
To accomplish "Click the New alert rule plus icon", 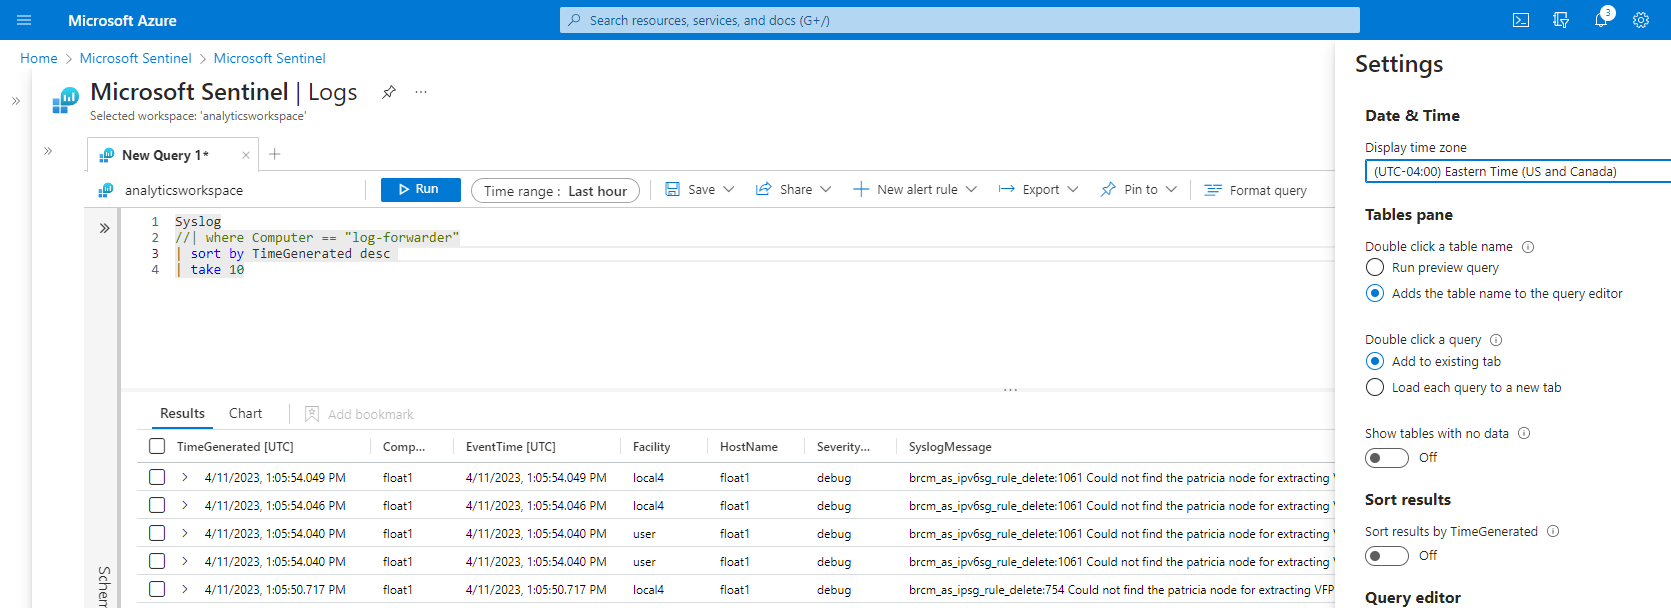I will (x=861, y=189).
